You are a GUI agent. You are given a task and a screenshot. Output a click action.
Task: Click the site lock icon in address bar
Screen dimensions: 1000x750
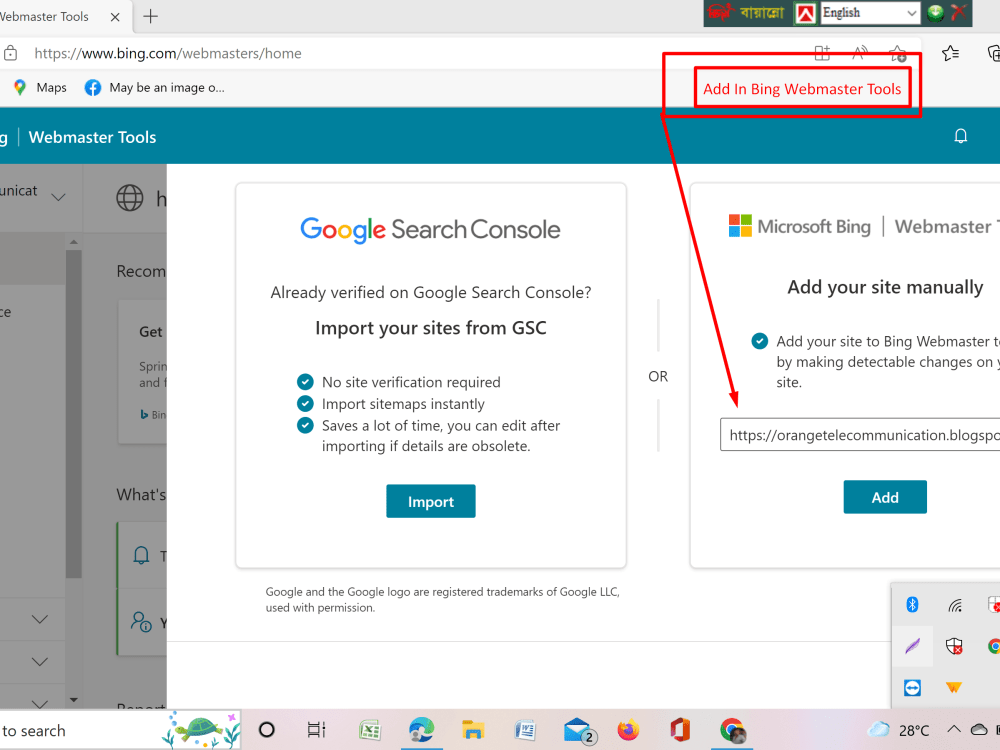10,53
